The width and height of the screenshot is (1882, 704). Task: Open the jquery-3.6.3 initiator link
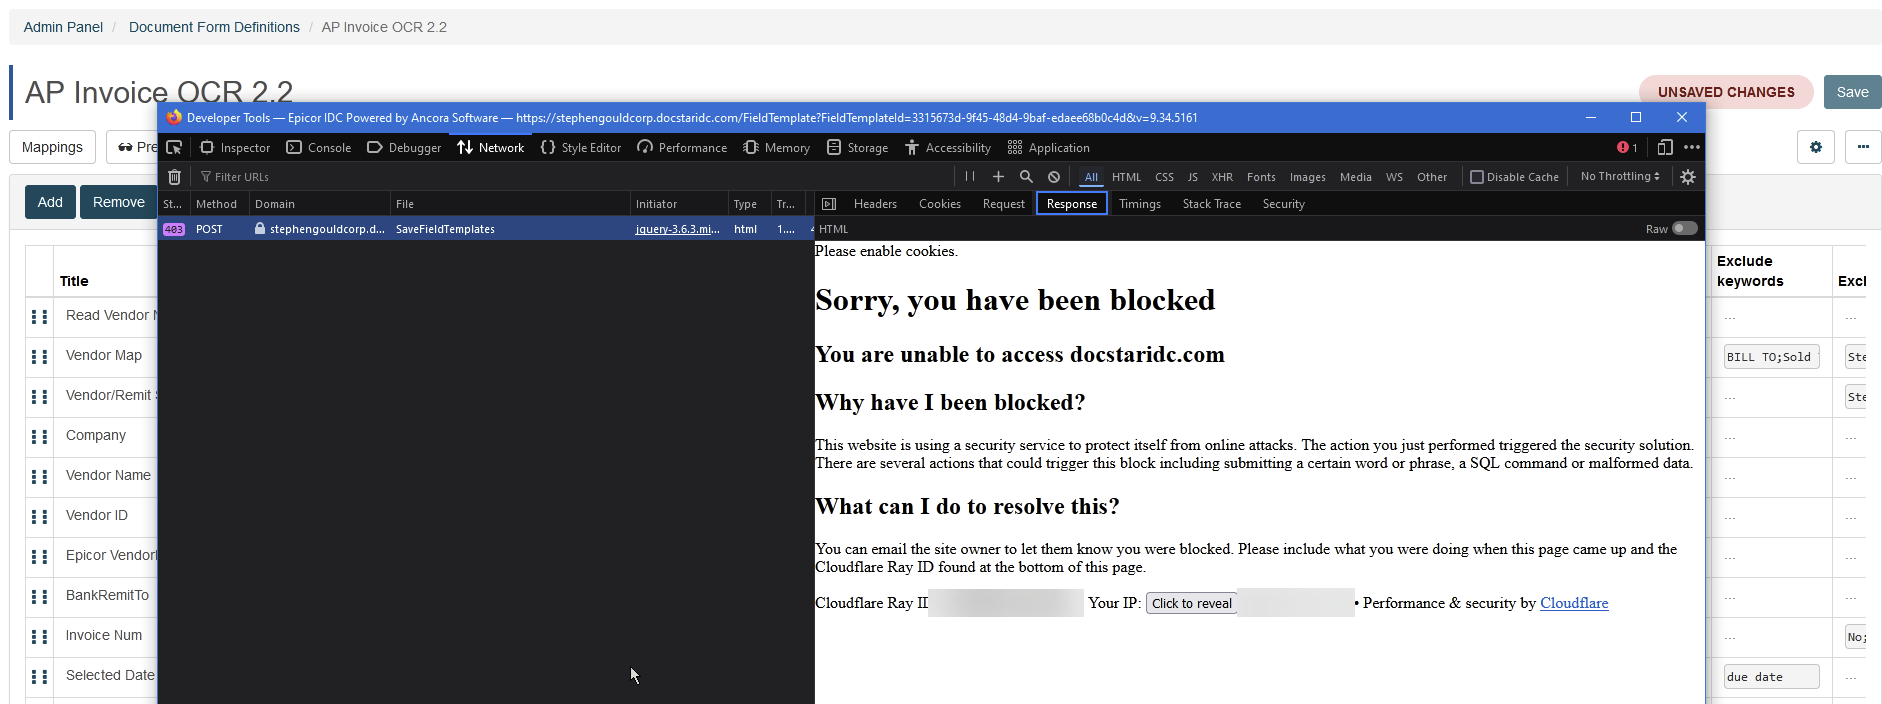click(677, 229)
